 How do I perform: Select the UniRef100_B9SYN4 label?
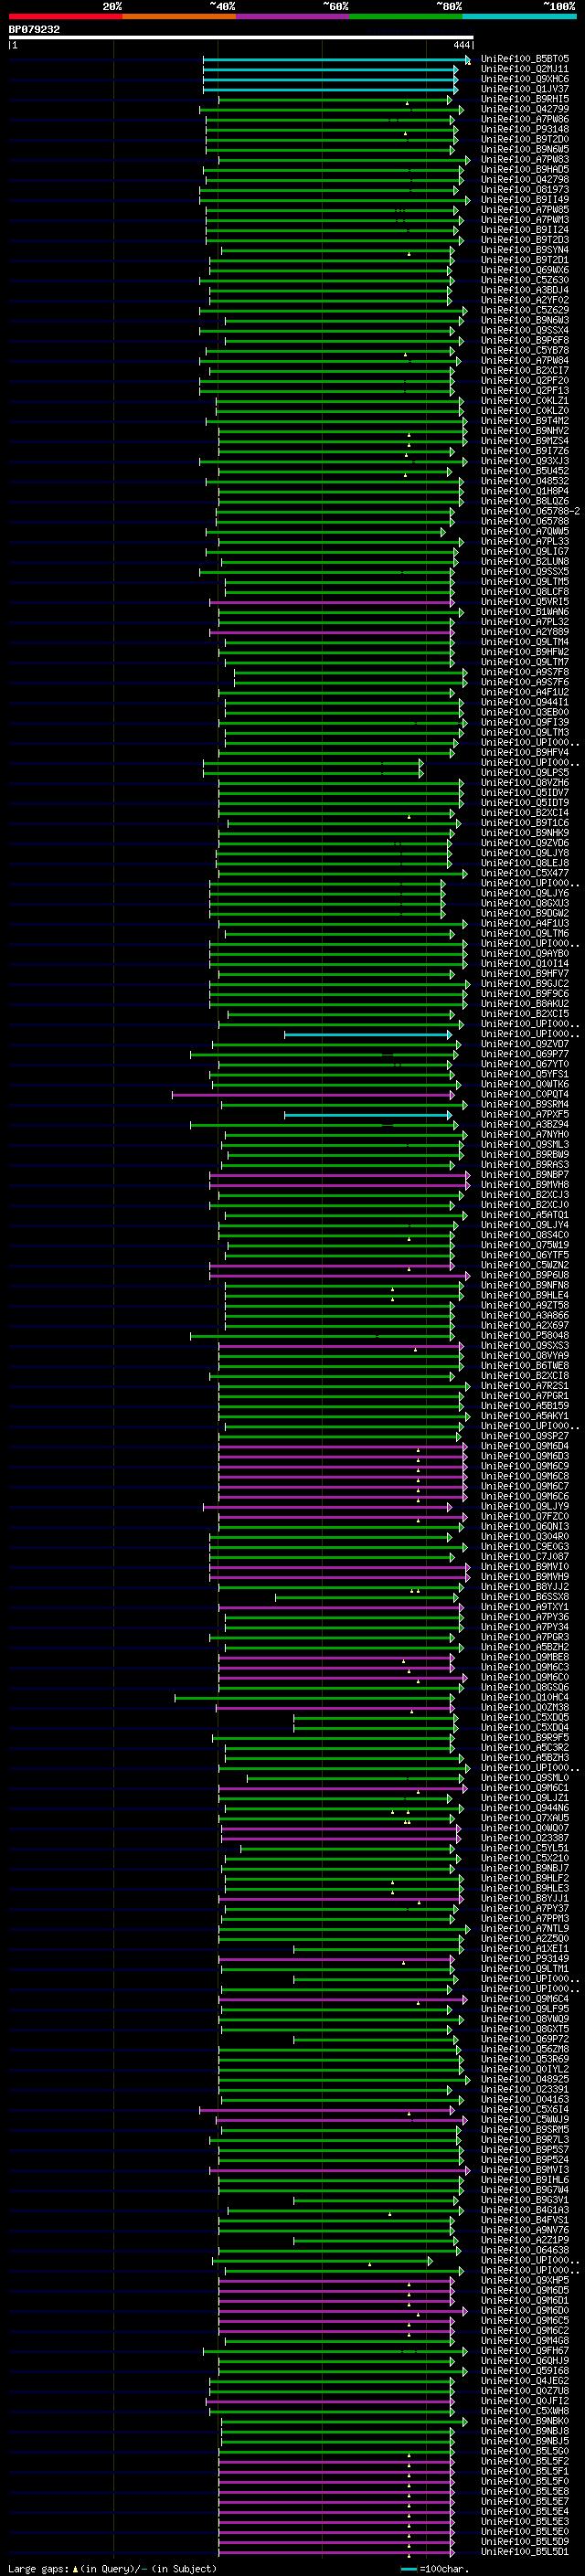(525, 250)
